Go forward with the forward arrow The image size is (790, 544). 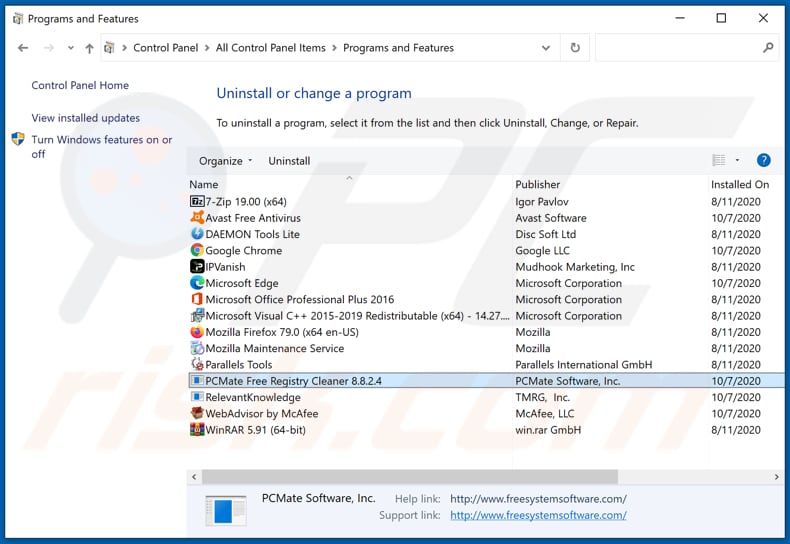point(49,48)
